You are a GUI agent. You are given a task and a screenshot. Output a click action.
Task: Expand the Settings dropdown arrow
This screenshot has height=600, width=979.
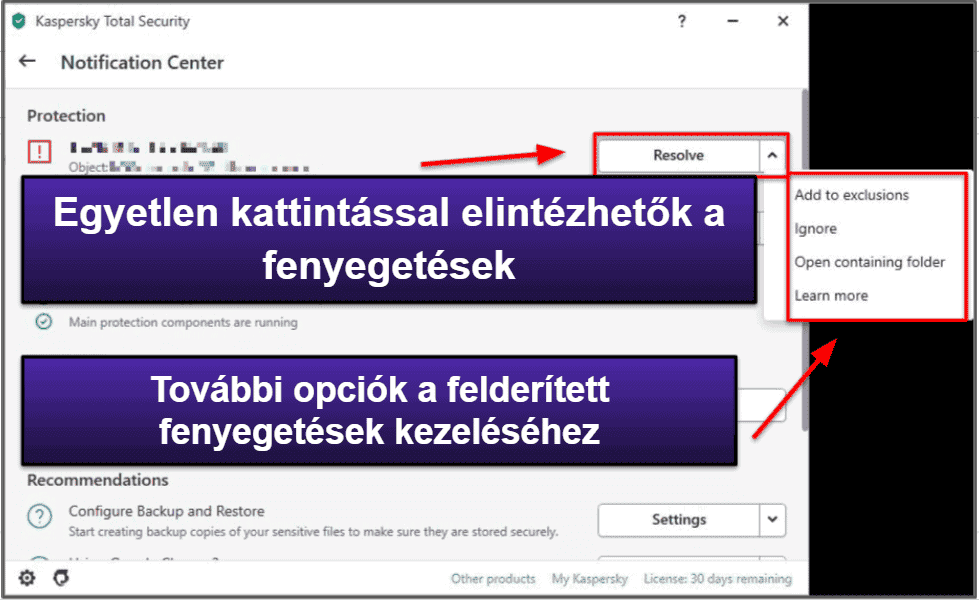pyautogui.click(x=772, y=520)
